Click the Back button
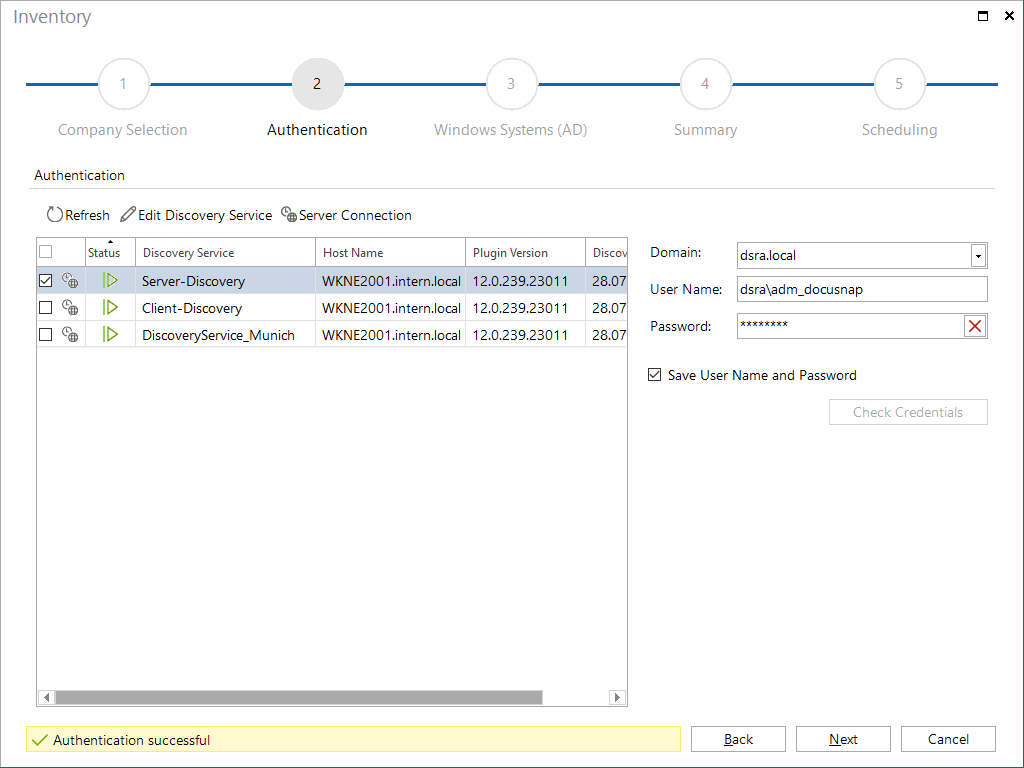1024x768 pixels. pos(738,739)
